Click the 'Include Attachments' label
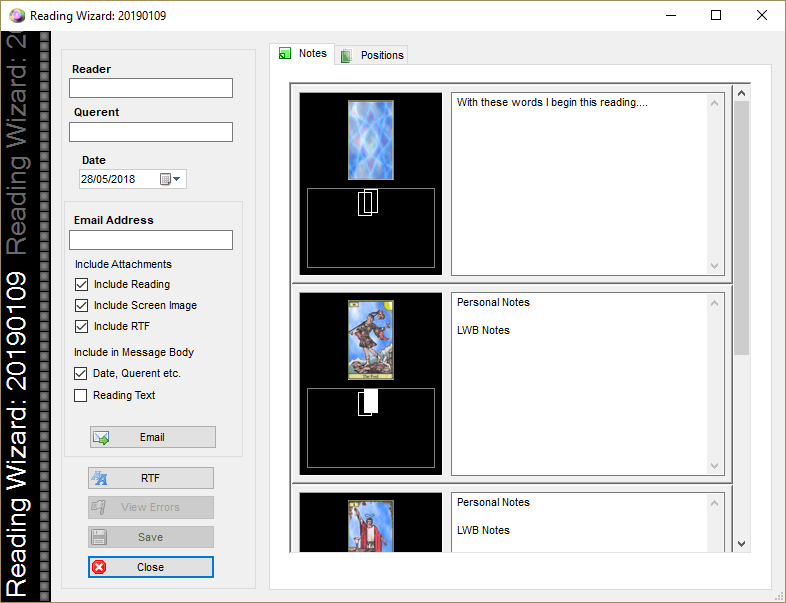 point(123,264)
